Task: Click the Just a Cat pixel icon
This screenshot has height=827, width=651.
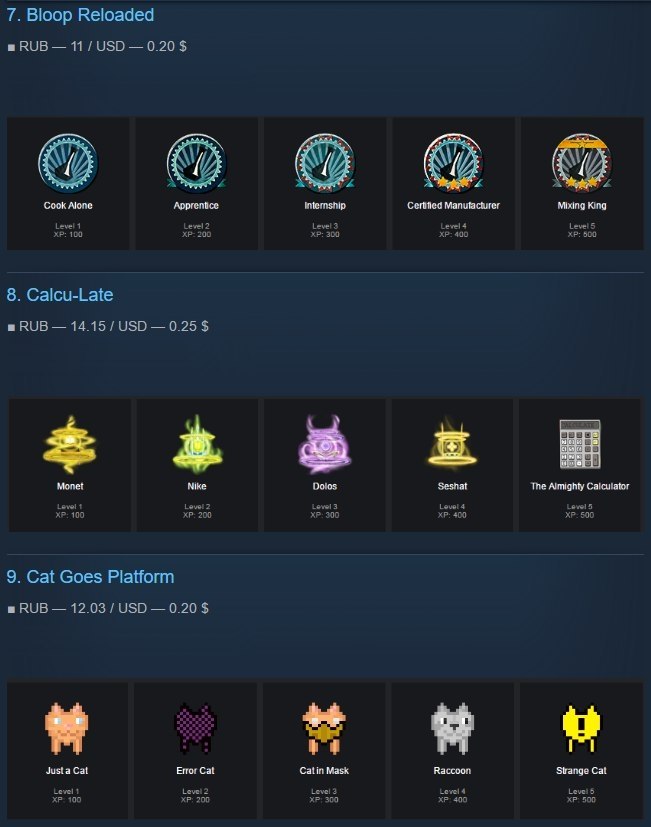Action: [66, 728]
